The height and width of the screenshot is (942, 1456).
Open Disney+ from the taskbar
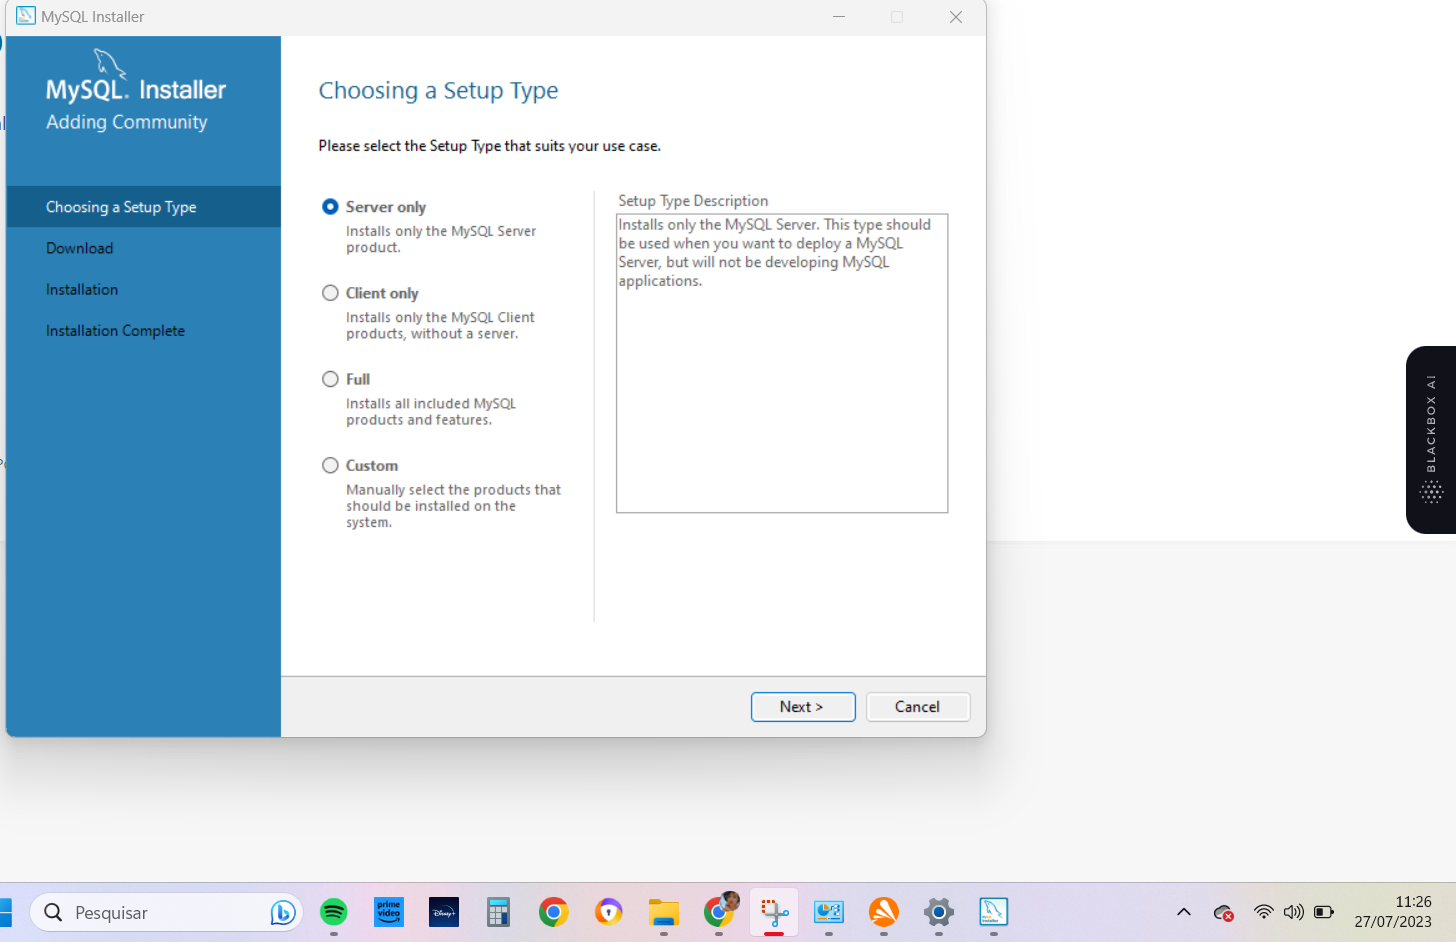(444, 912)
